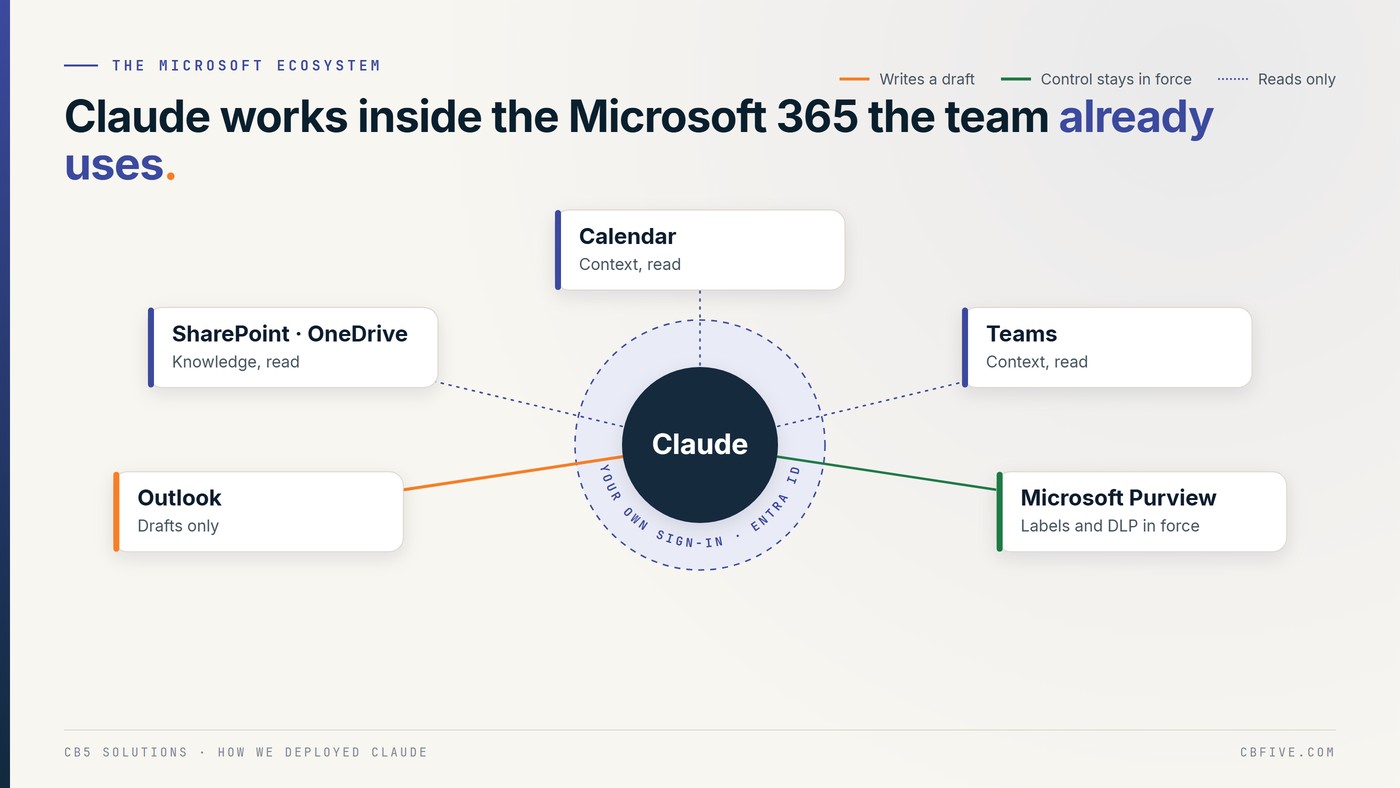Select the SharePoint · OneDrive card
1400x788 pixels.
[x=293, y=347]
